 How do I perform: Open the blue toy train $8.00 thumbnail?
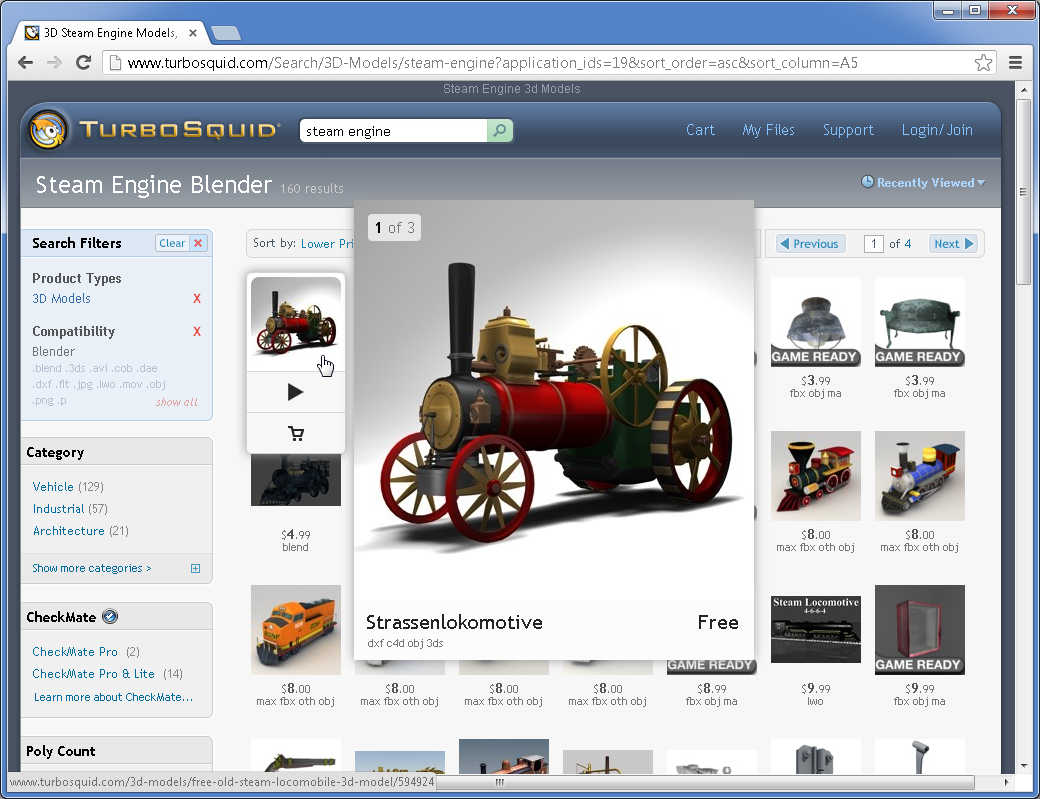[x=919, y=476]
